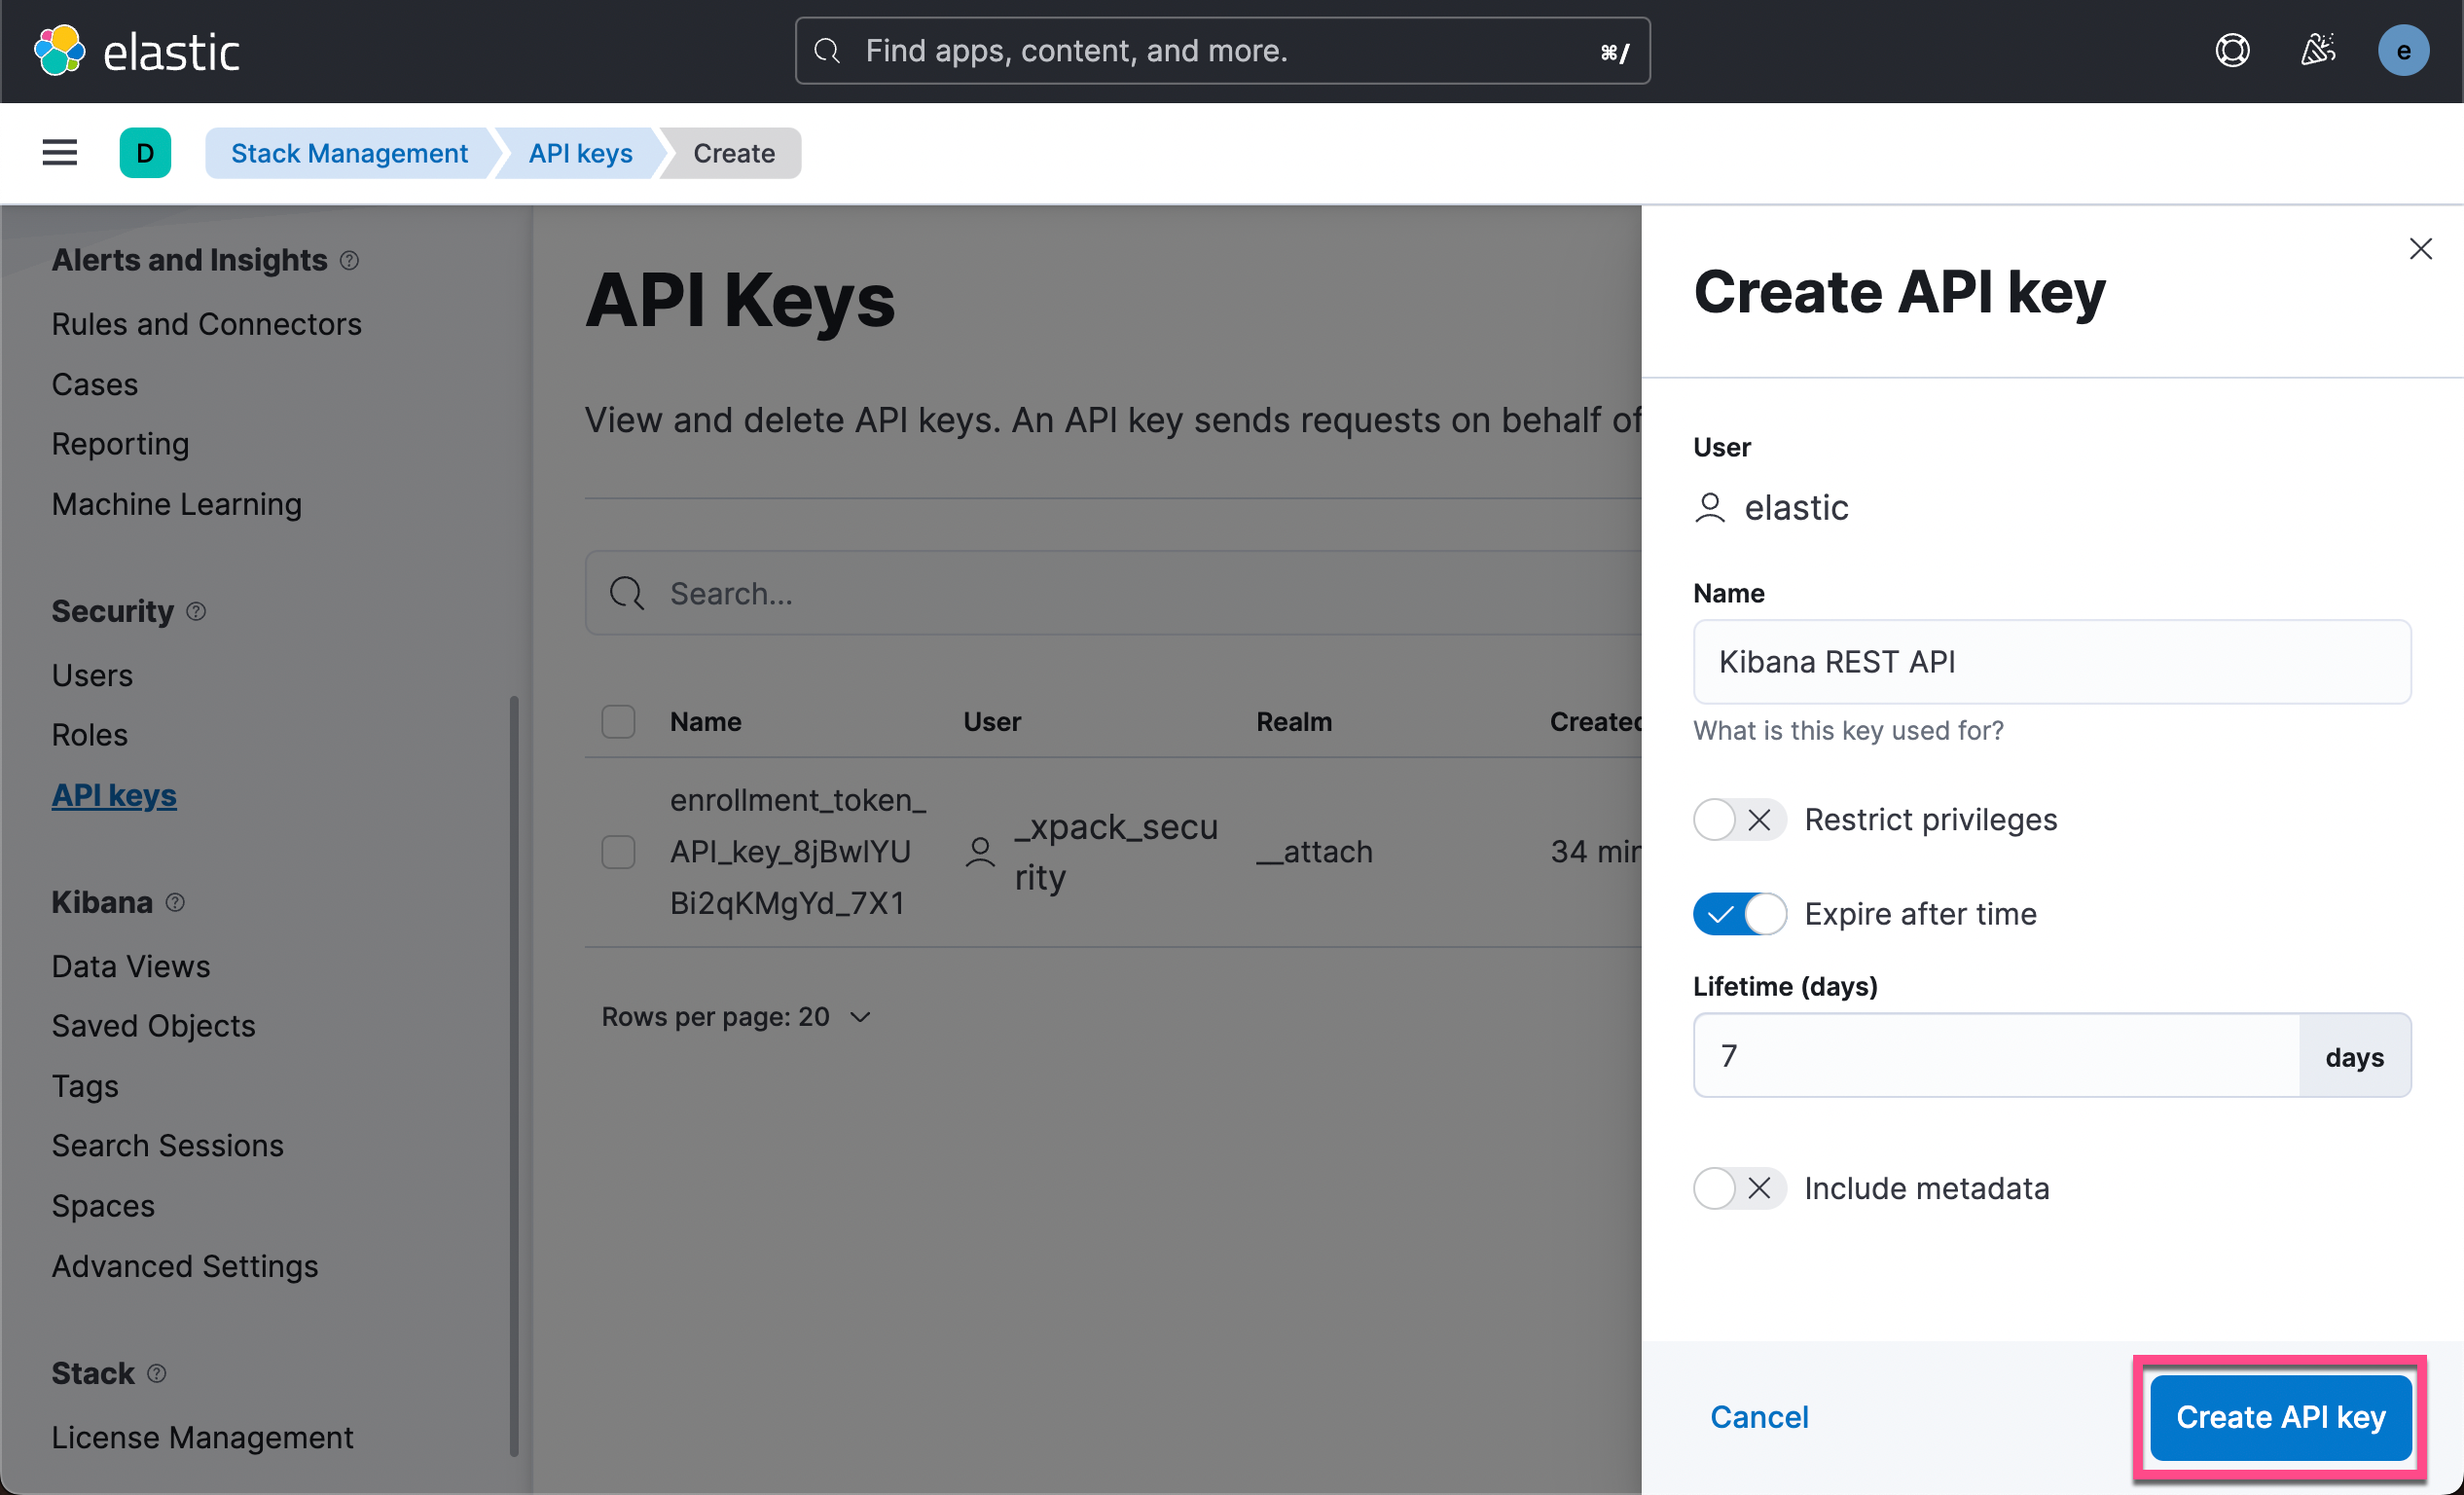Edit the Lifetime days value field
The height and width of the screenshot is (1495, 2464).
coord(1990,1055)
